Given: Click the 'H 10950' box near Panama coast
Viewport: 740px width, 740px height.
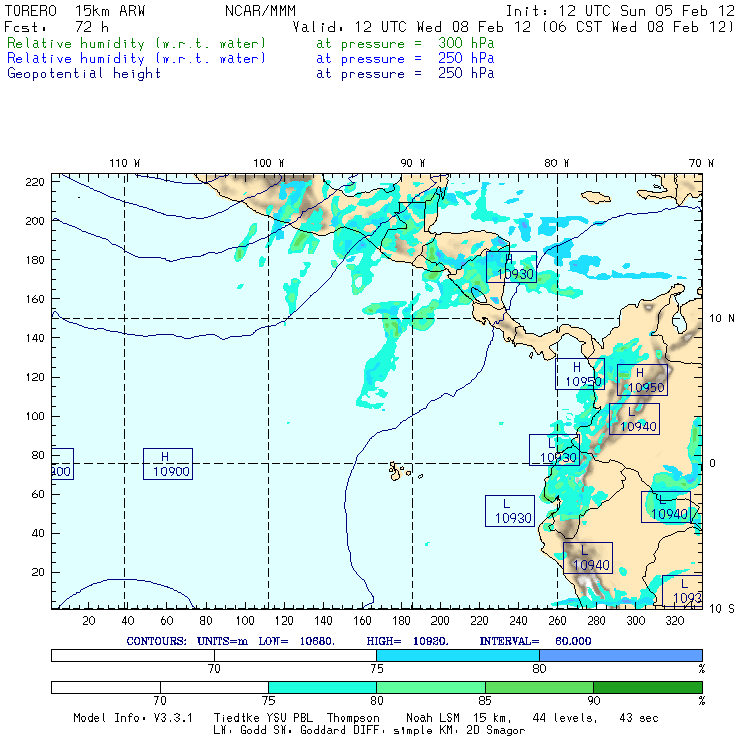Looking at the screenshot, I should click(580, 374).
